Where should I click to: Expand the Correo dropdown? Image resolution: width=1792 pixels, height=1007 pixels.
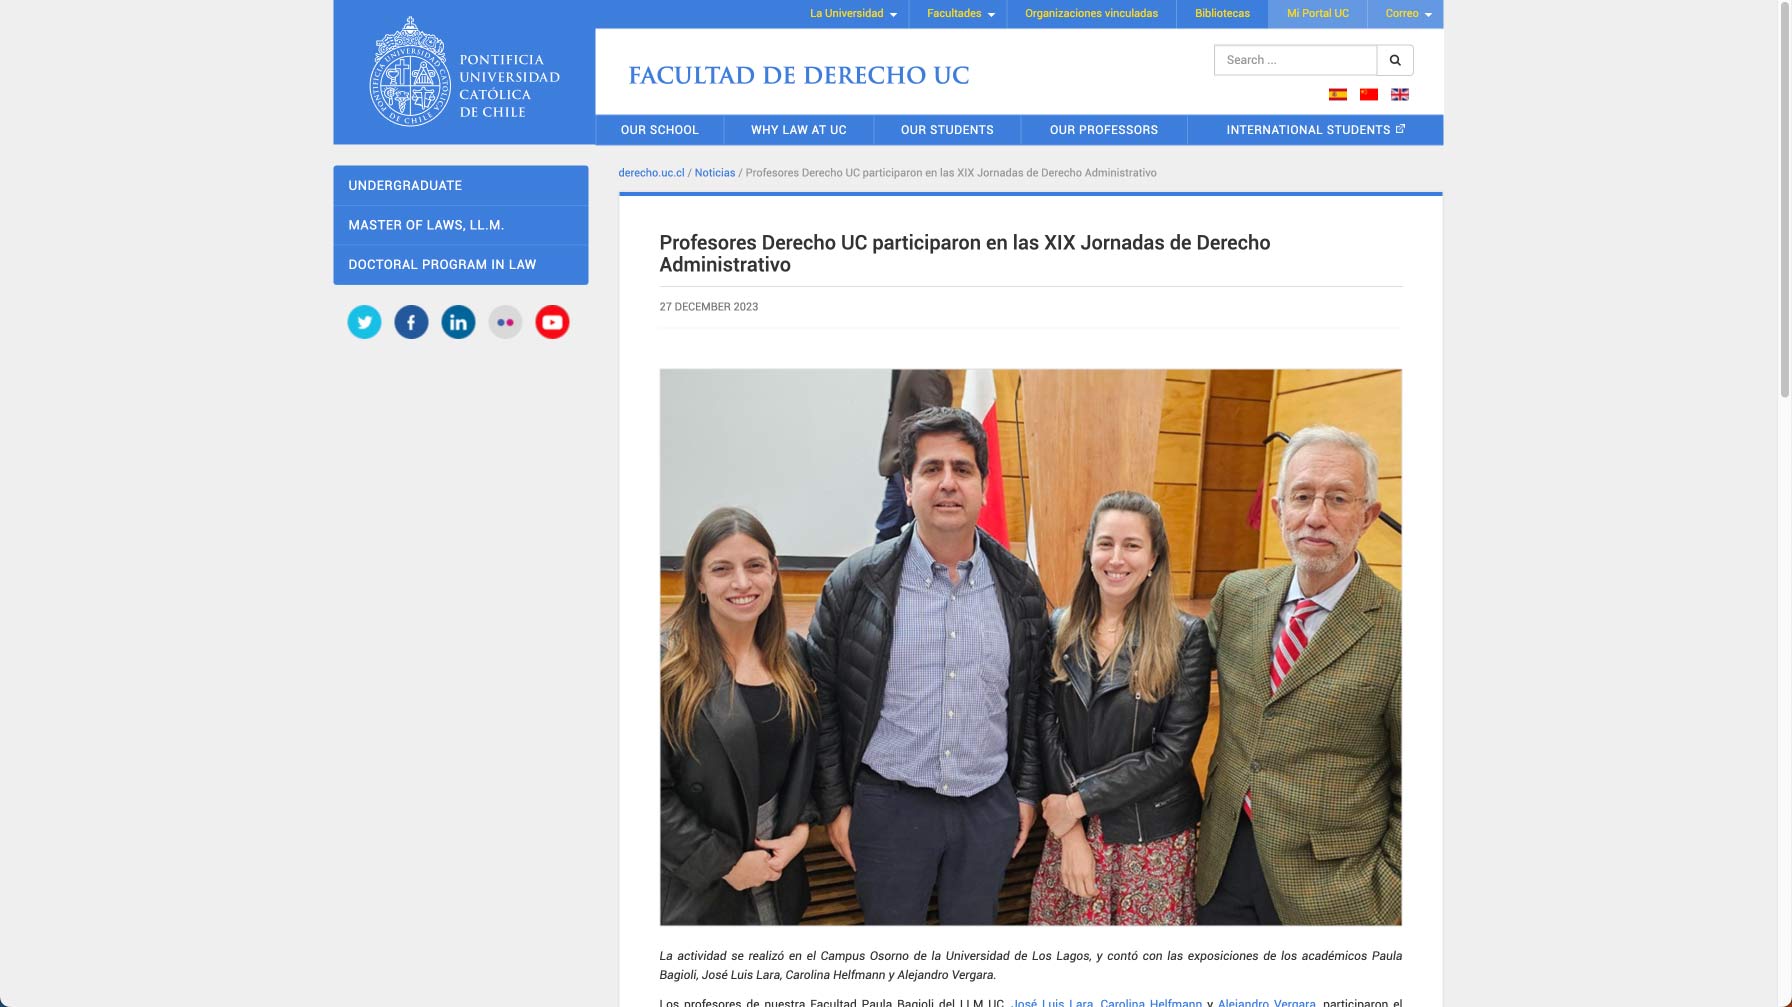coord(1408,14)
